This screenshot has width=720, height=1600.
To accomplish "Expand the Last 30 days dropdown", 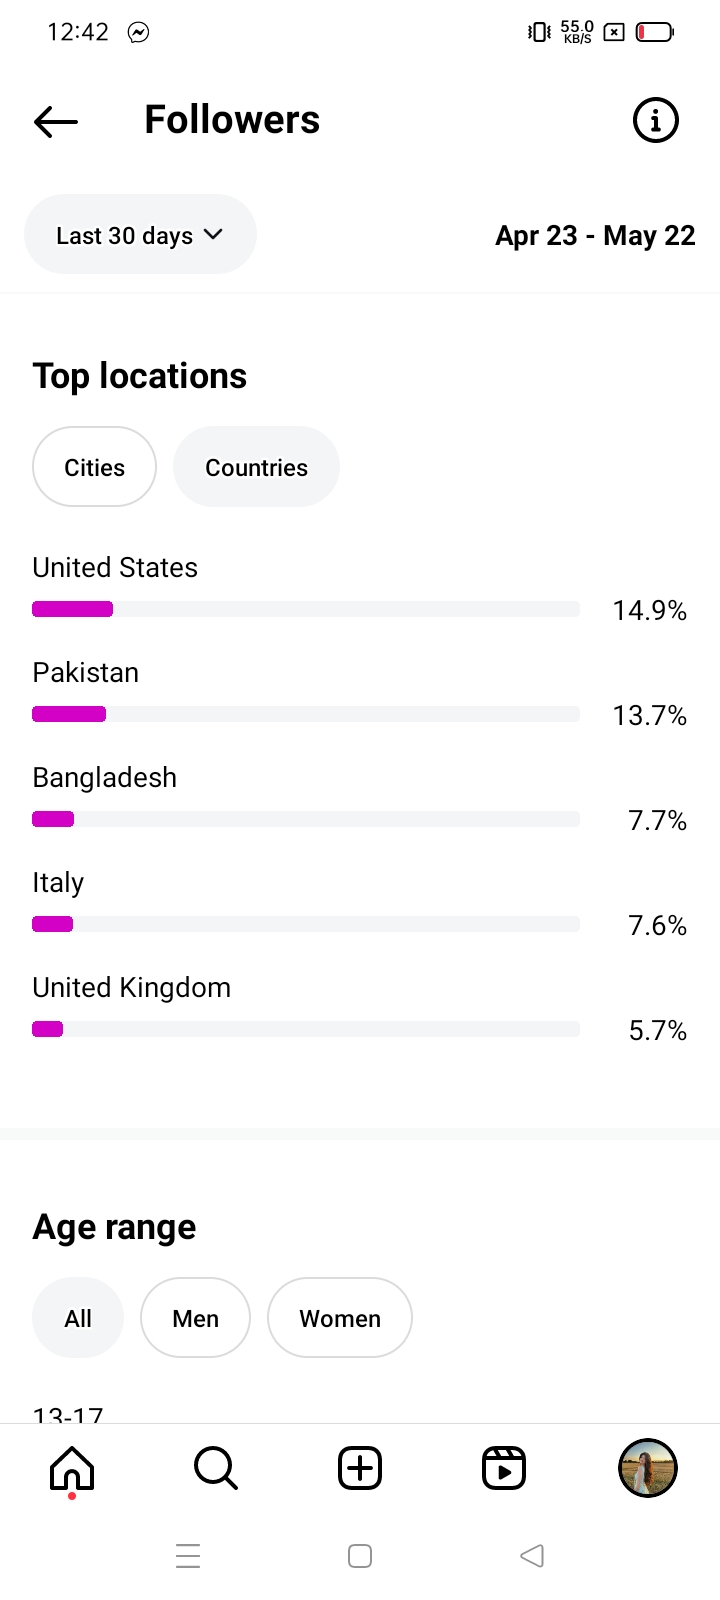I will pos(140,235).
